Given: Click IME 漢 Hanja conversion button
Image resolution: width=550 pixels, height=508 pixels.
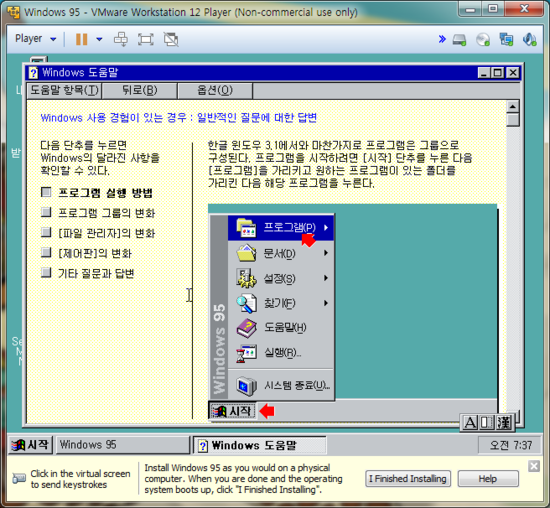Looking at the screenshot, I should 504,422.
